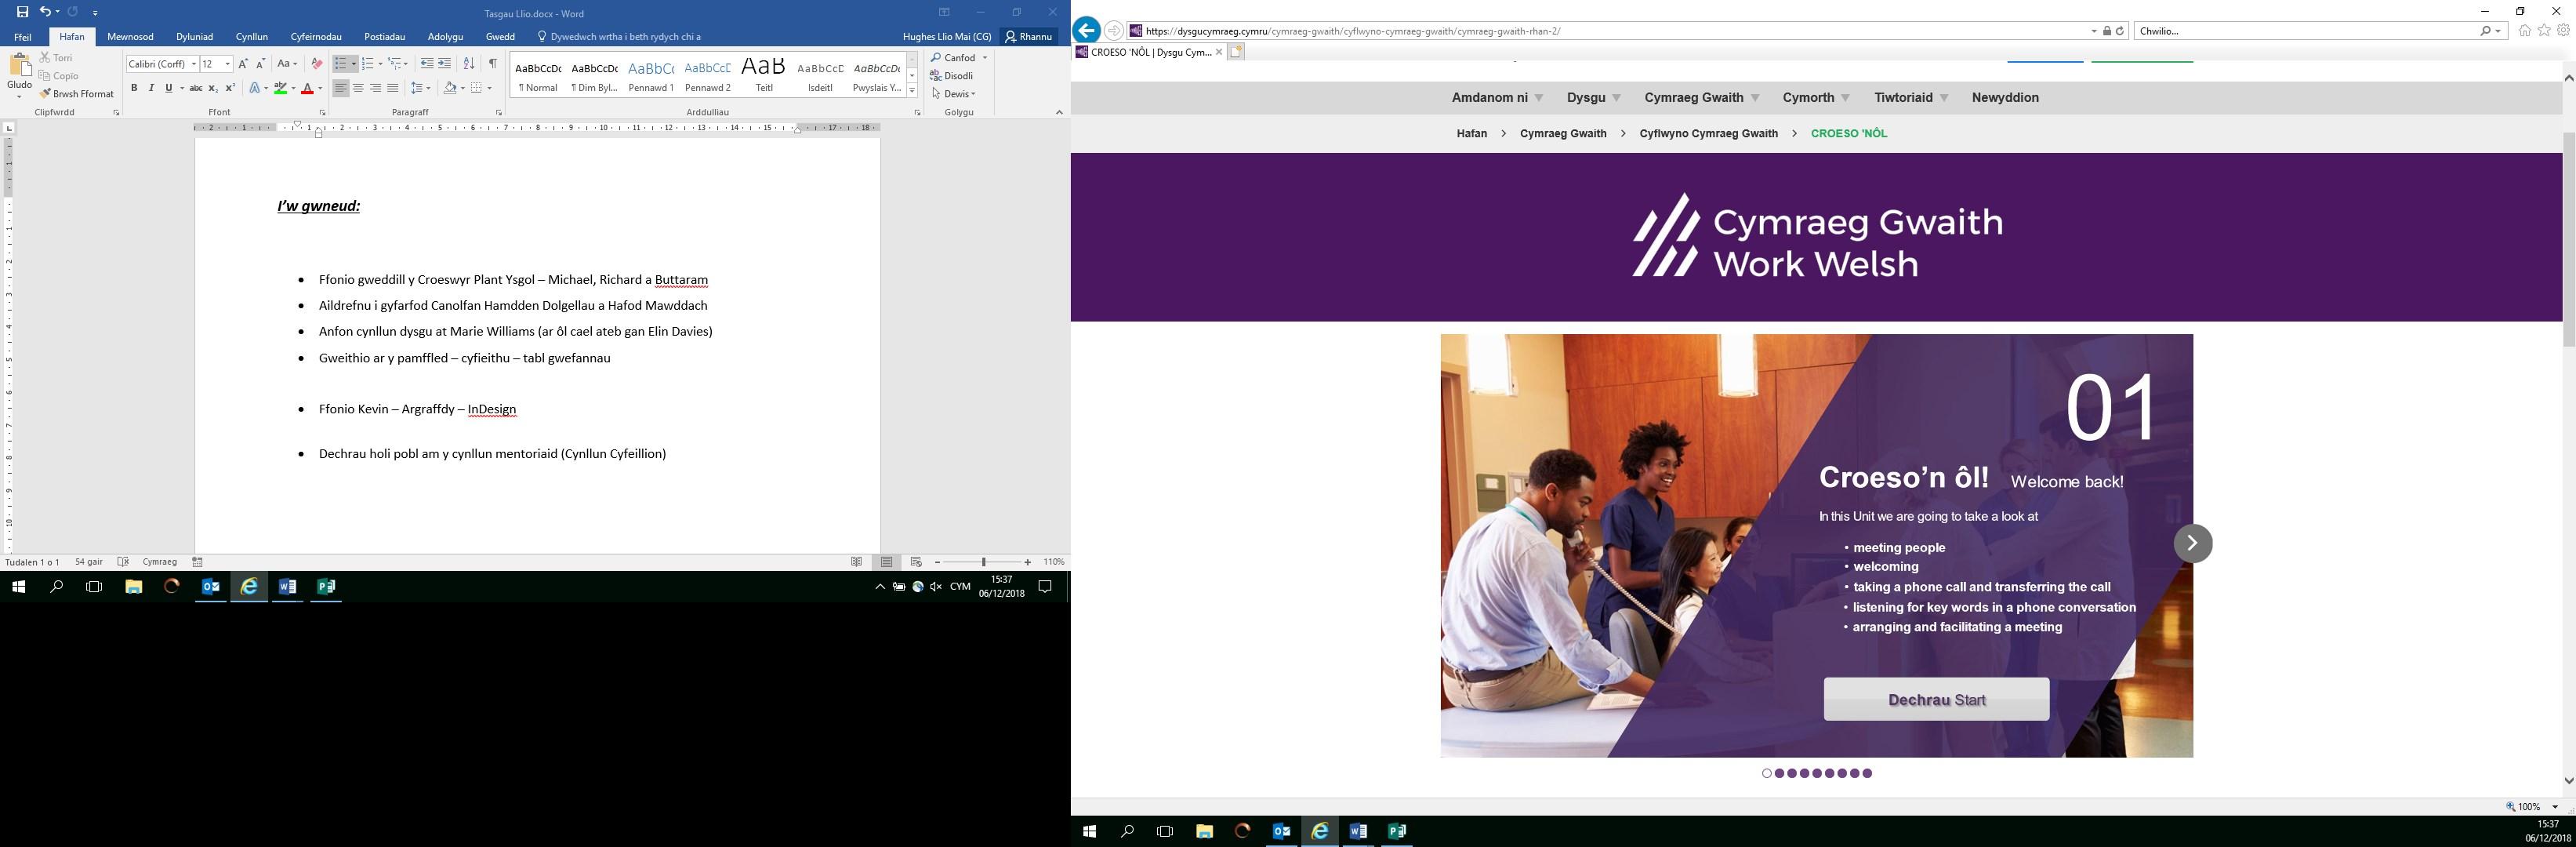This screenshot has width=2576, height=847.
Task: Click Cyflwyno Cymraeg Gwaith breadcrumb link
Action: (x=1708, y=133)
